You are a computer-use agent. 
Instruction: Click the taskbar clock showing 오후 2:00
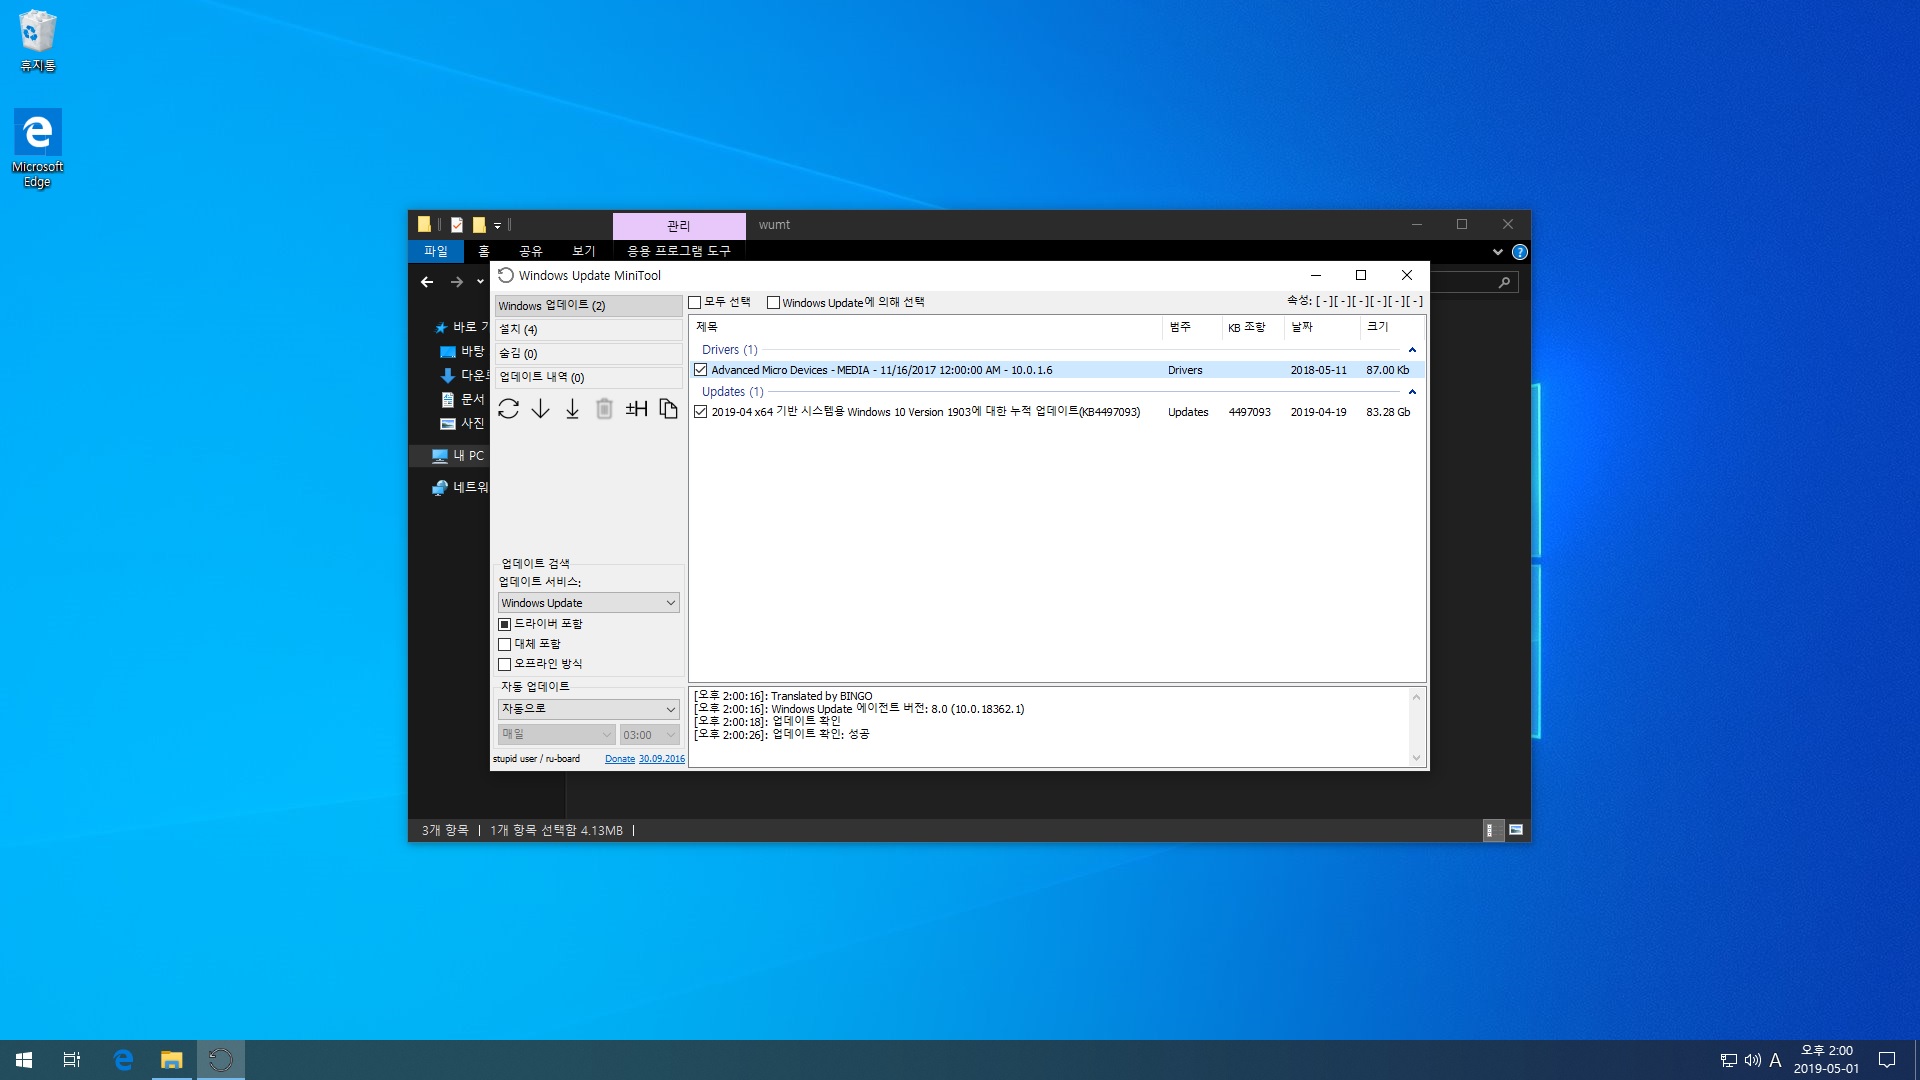(1827, 1060)
